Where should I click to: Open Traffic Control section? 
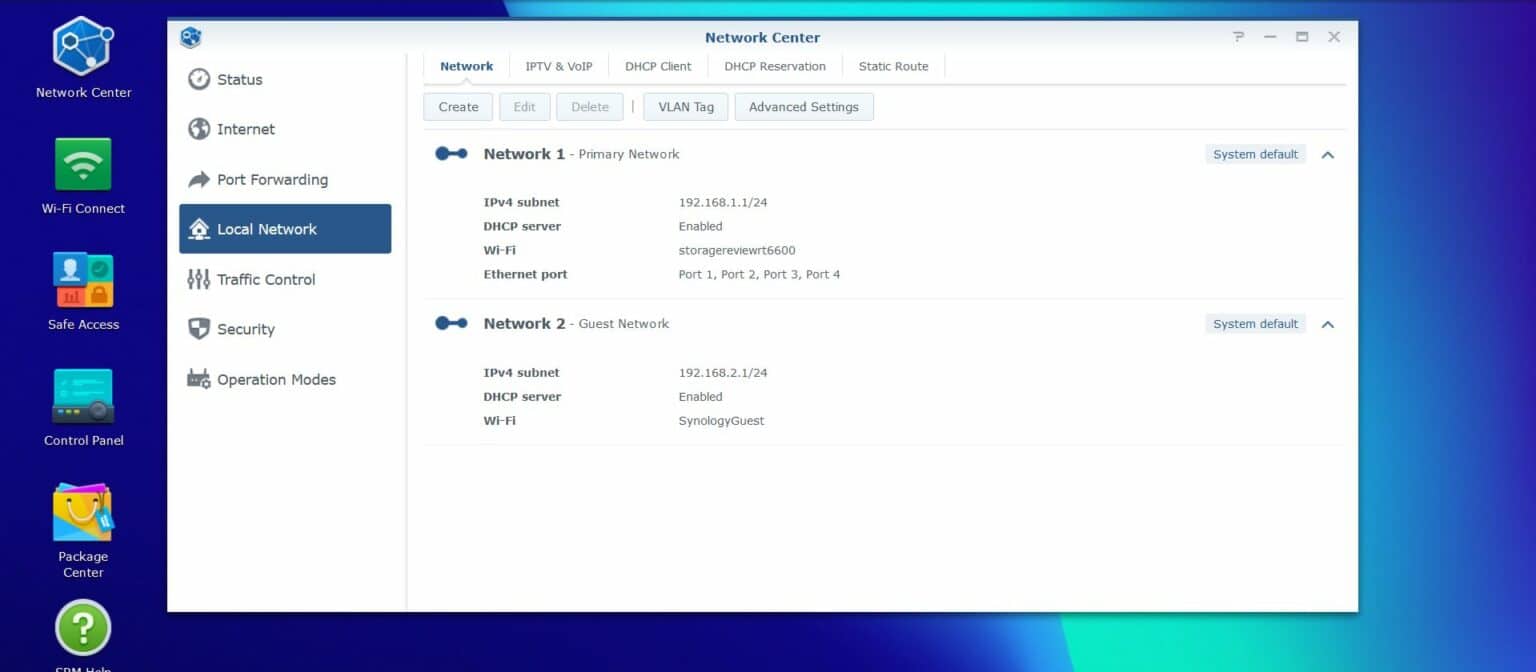point(285,279)
